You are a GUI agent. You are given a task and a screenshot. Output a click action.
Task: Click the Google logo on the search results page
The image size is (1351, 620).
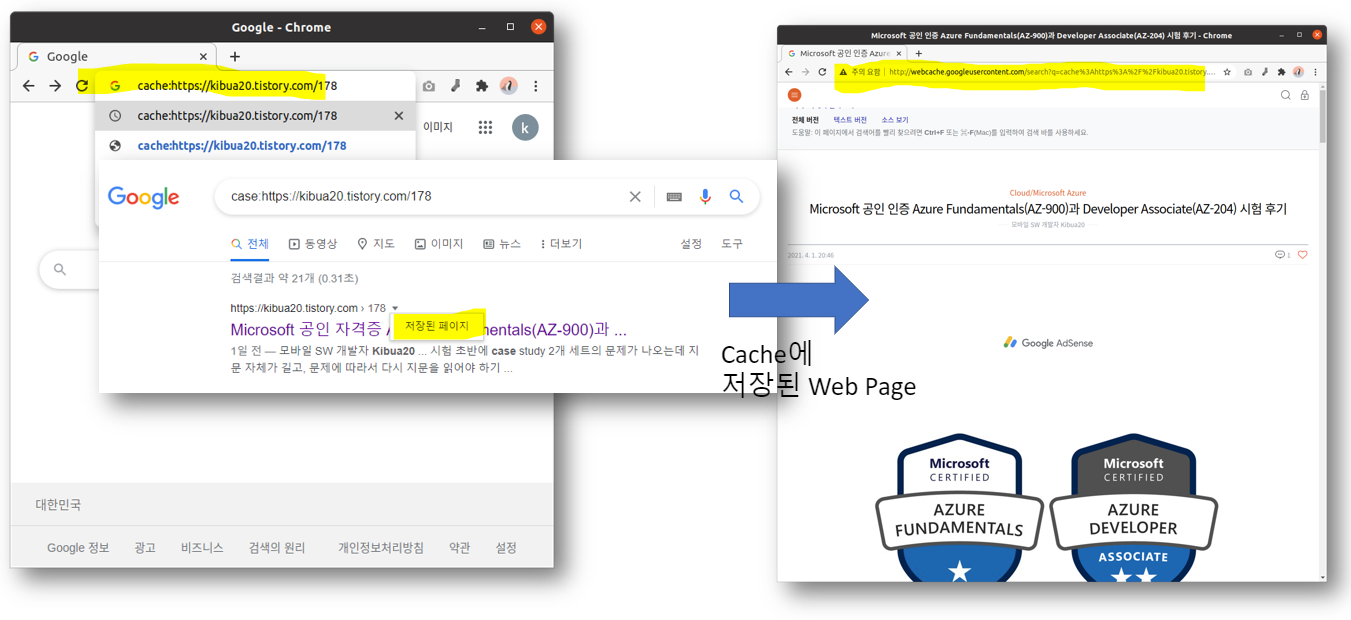144,197
